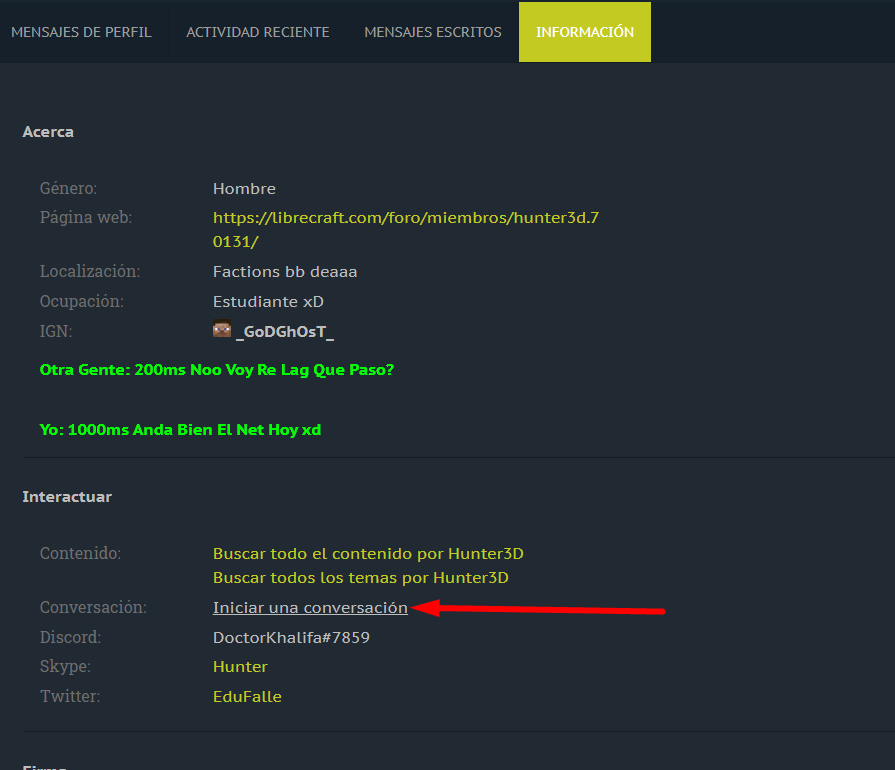Screen dimensions: 895x770
Task: Click the Contenido label
Action: (x=80, y=553)
